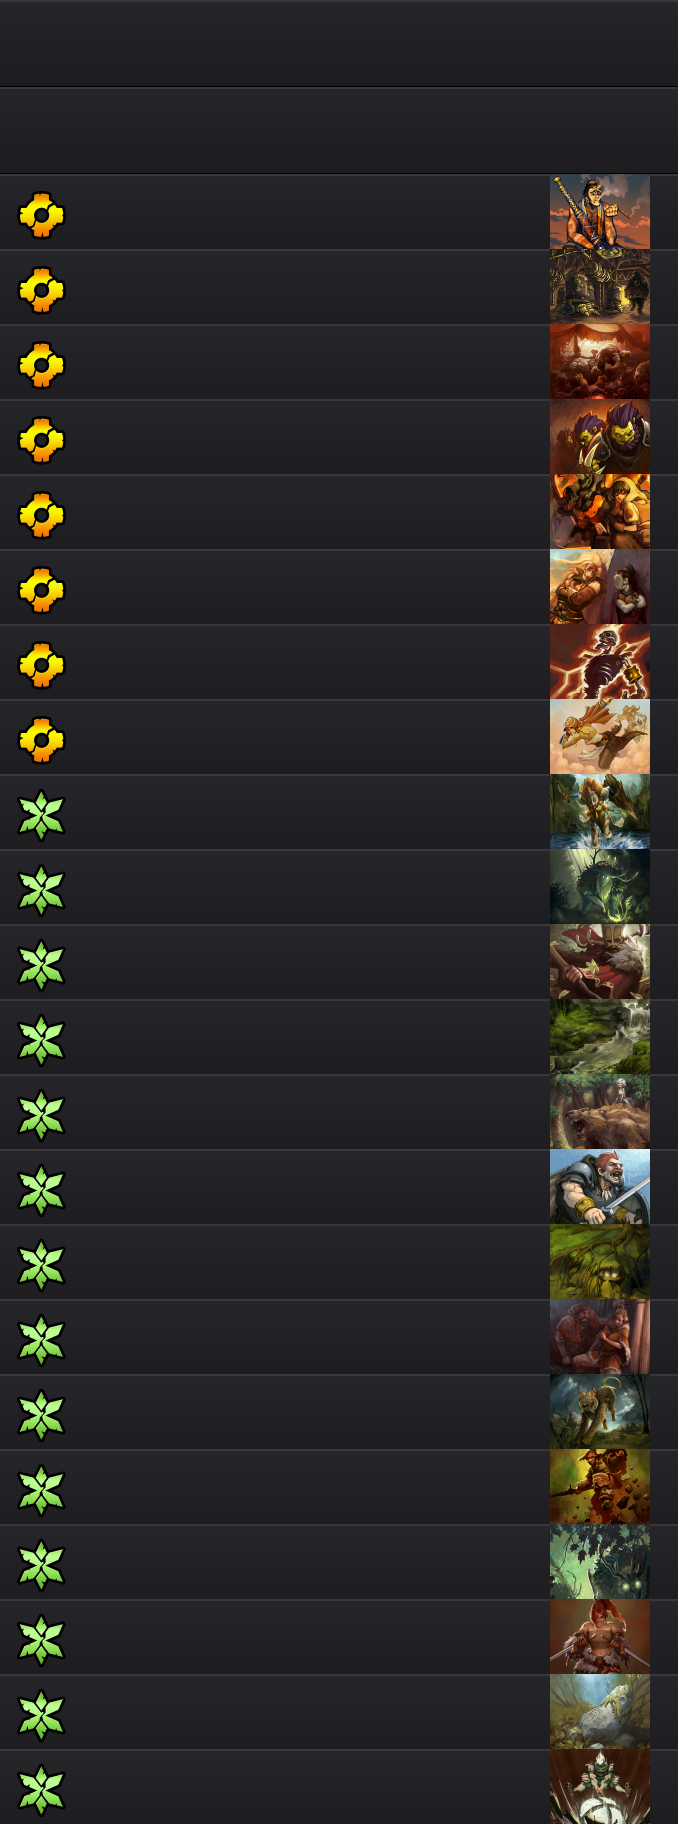The width and height of the screenshot is (678, 1824).
Task: Open the stone gate and ogre artwork thumbnail
Action: tap(600, 287)
